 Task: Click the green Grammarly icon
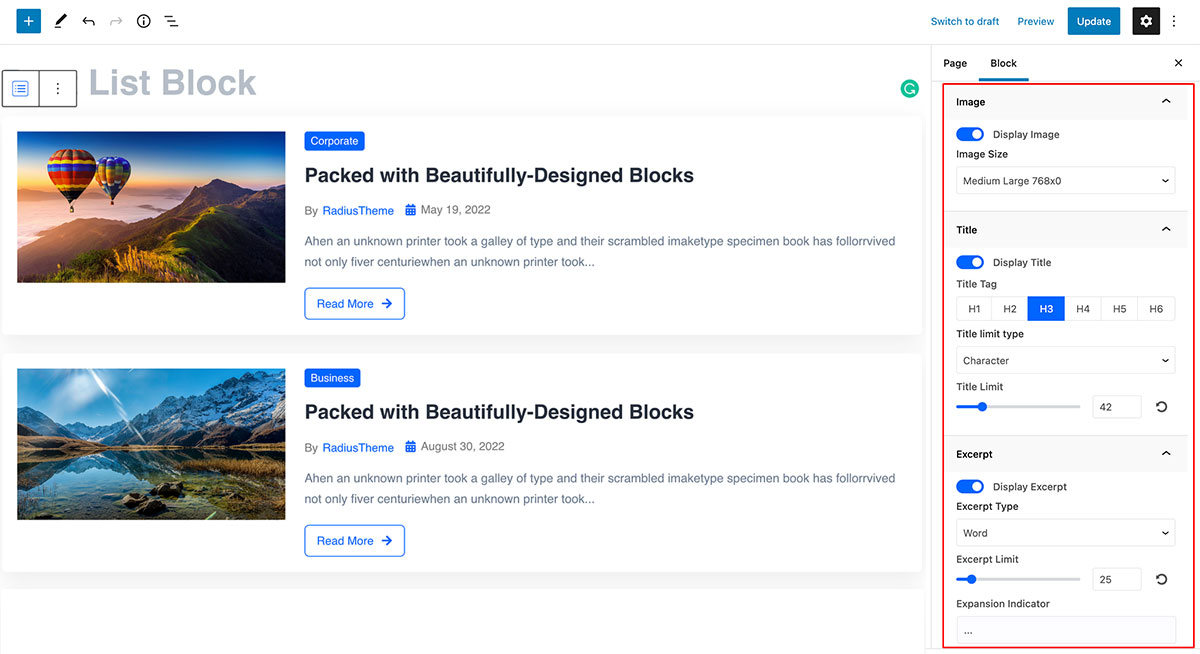tap(909, 88)
